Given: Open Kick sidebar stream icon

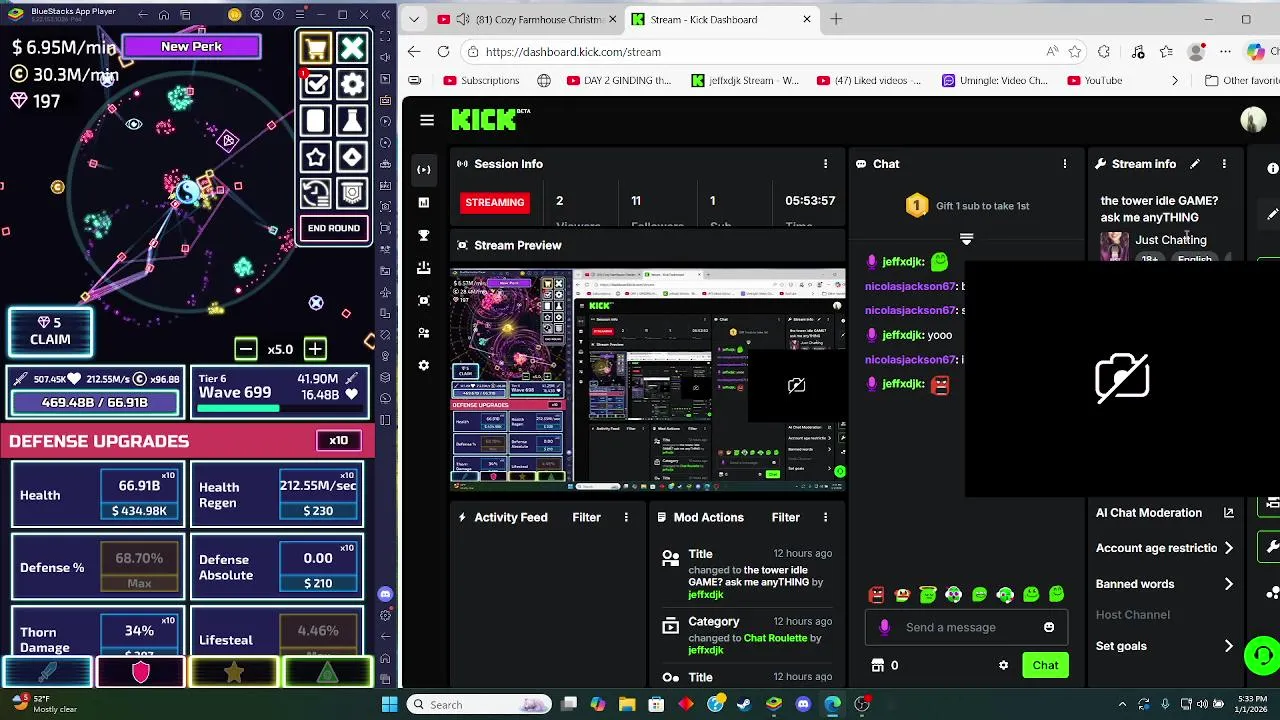Looking at the screenshot, I should tap(424, 170).
